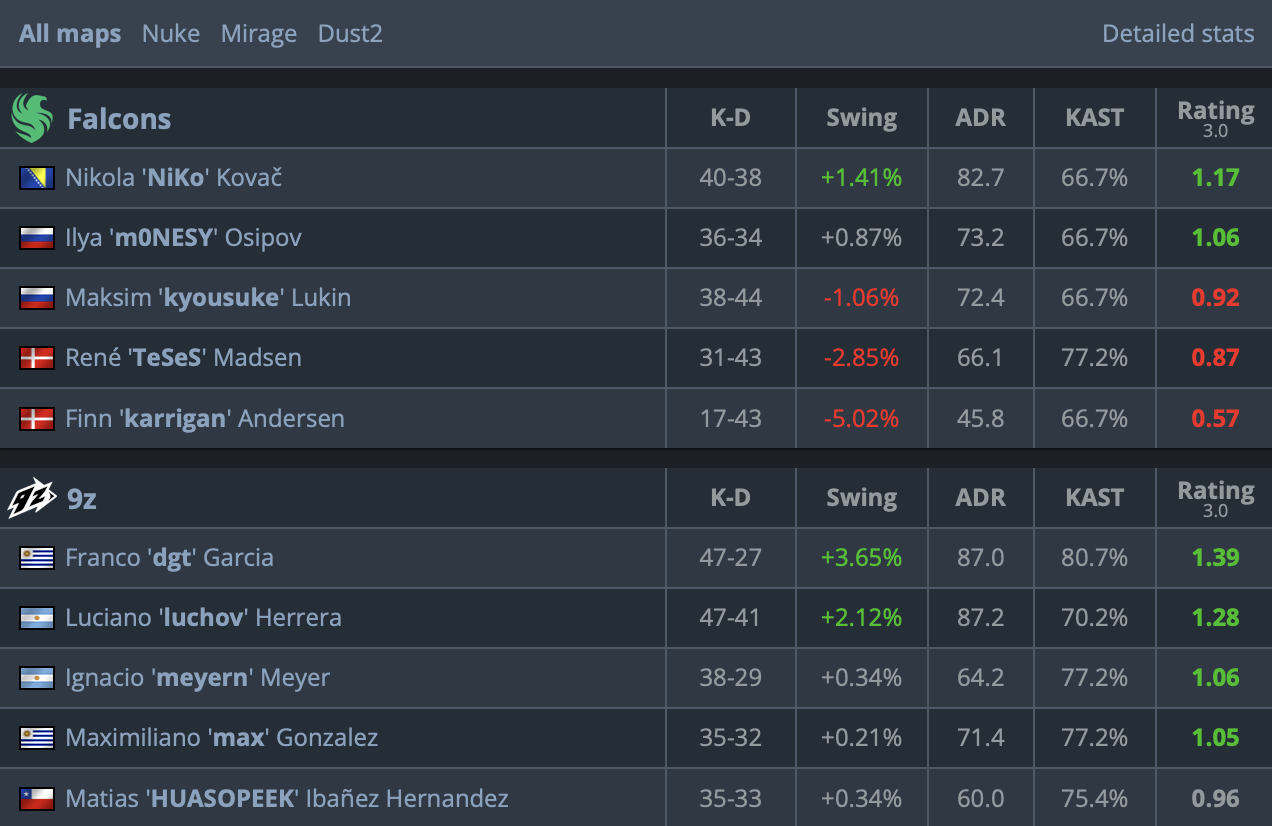Select the Dust2 map tab

tap(350, 34)
